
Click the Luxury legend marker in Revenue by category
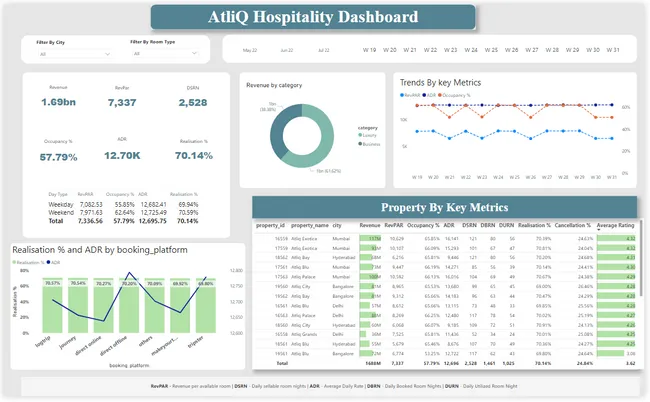[360, 135]
